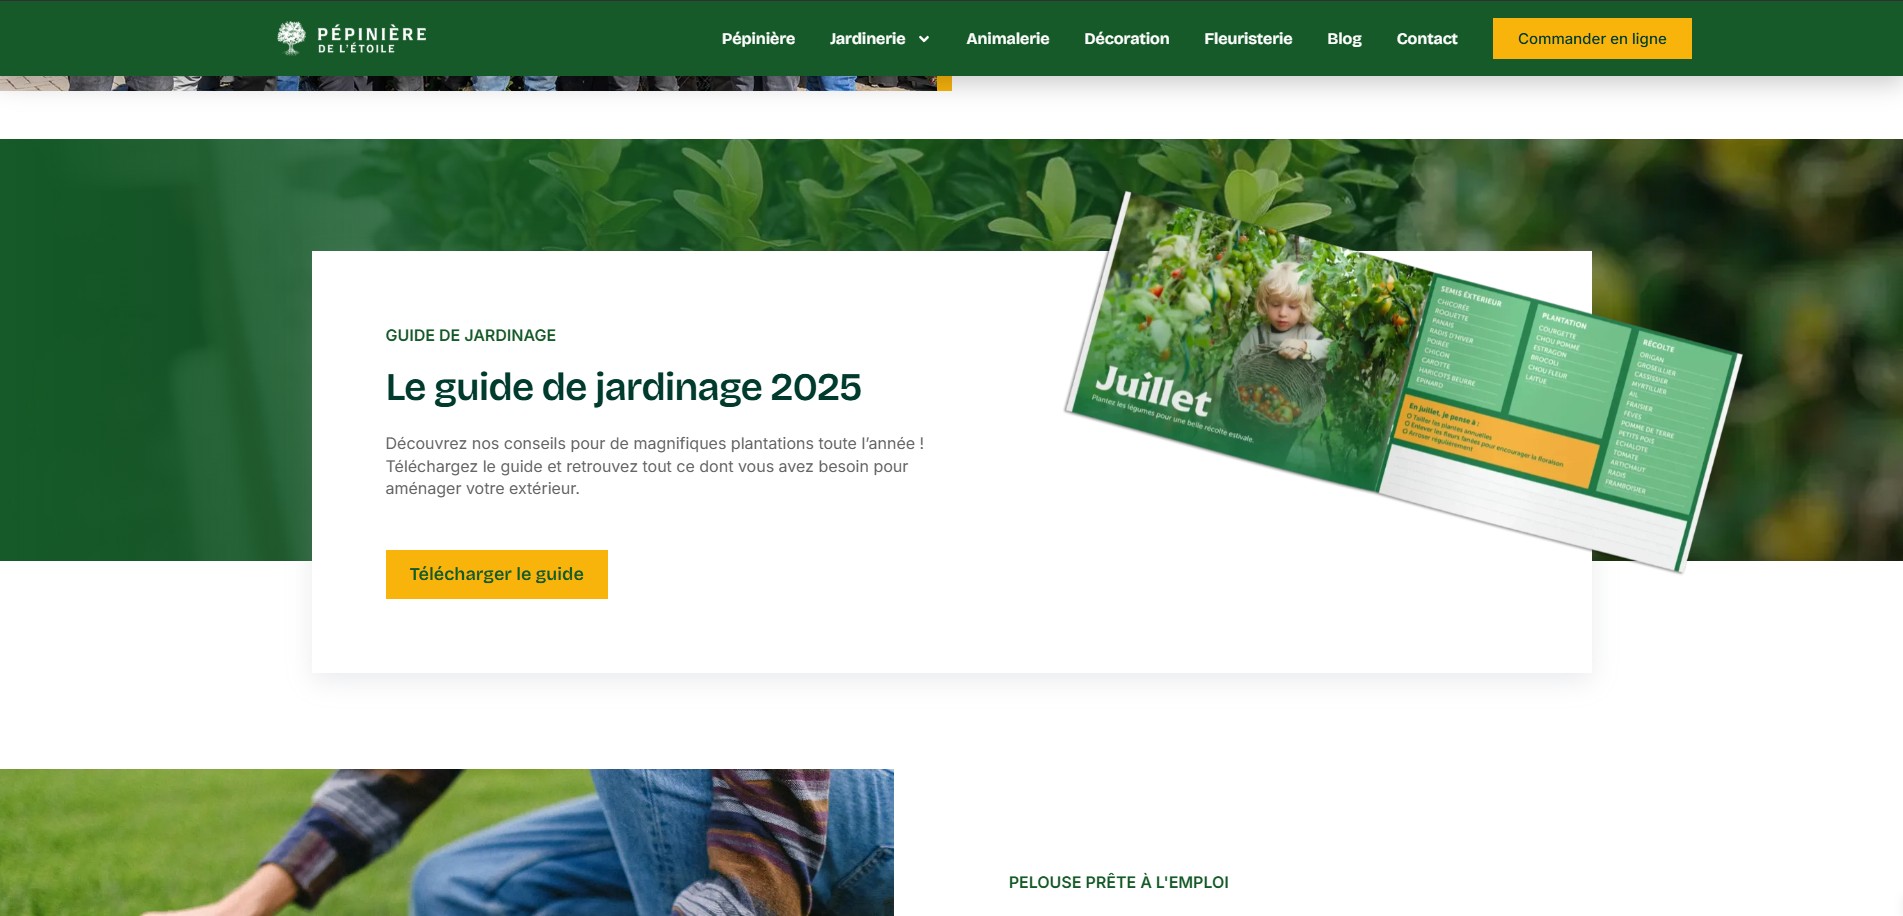Open the Décoration menu item

click(1126, 38)
